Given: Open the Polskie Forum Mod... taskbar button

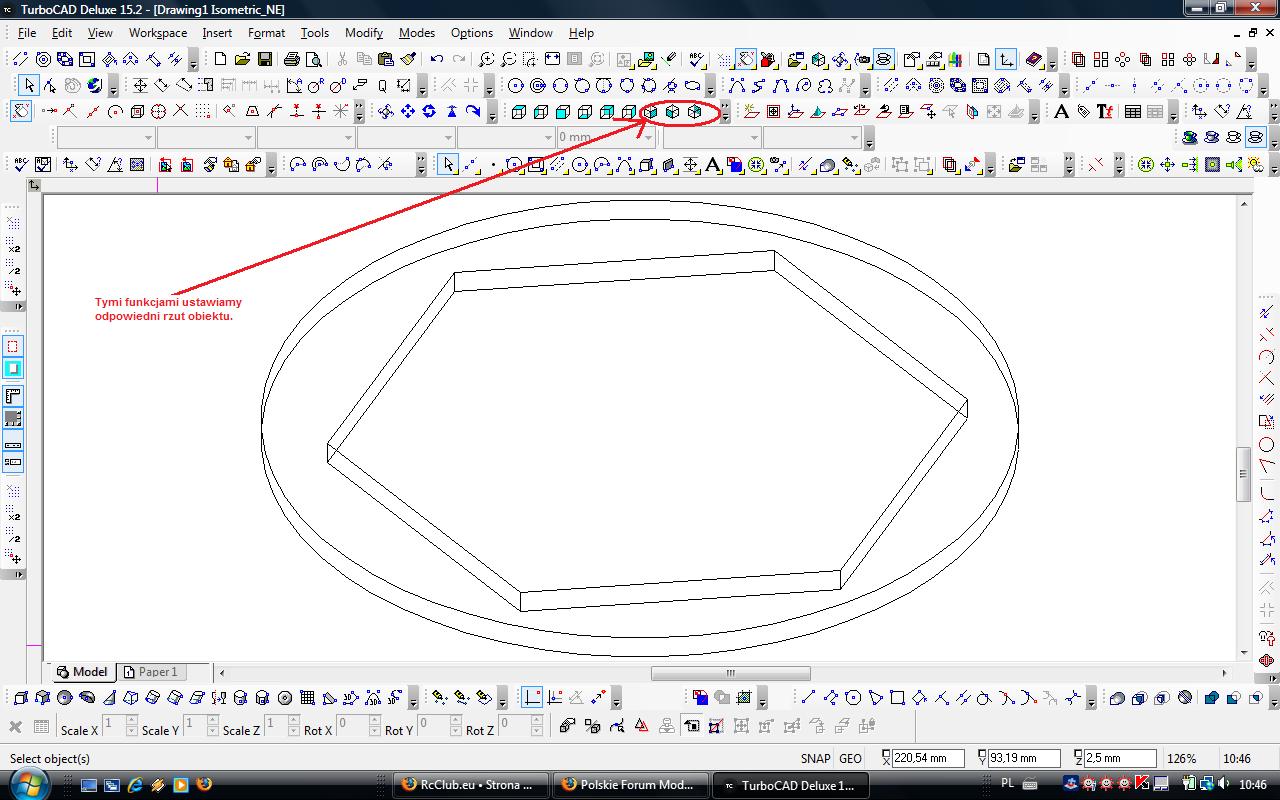Looking at the screenshot, I should pos(628,785).
